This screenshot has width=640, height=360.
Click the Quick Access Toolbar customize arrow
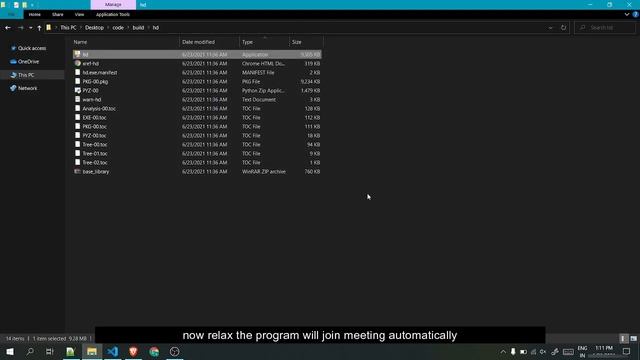(32, 5)
